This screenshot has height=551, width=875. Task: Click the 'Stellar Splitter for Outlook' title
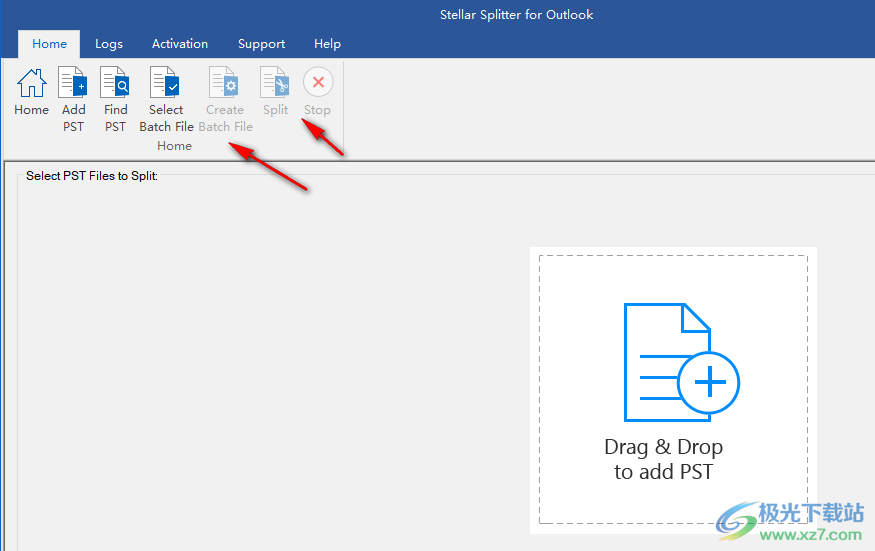516,15
